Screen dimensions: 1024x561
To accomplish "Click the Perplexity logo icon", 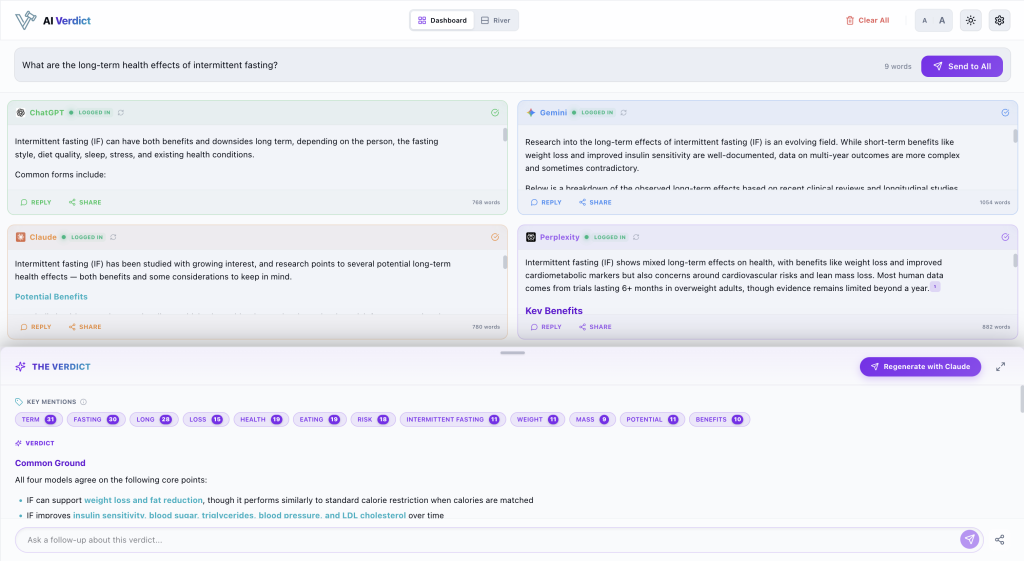I will point(531,237).
